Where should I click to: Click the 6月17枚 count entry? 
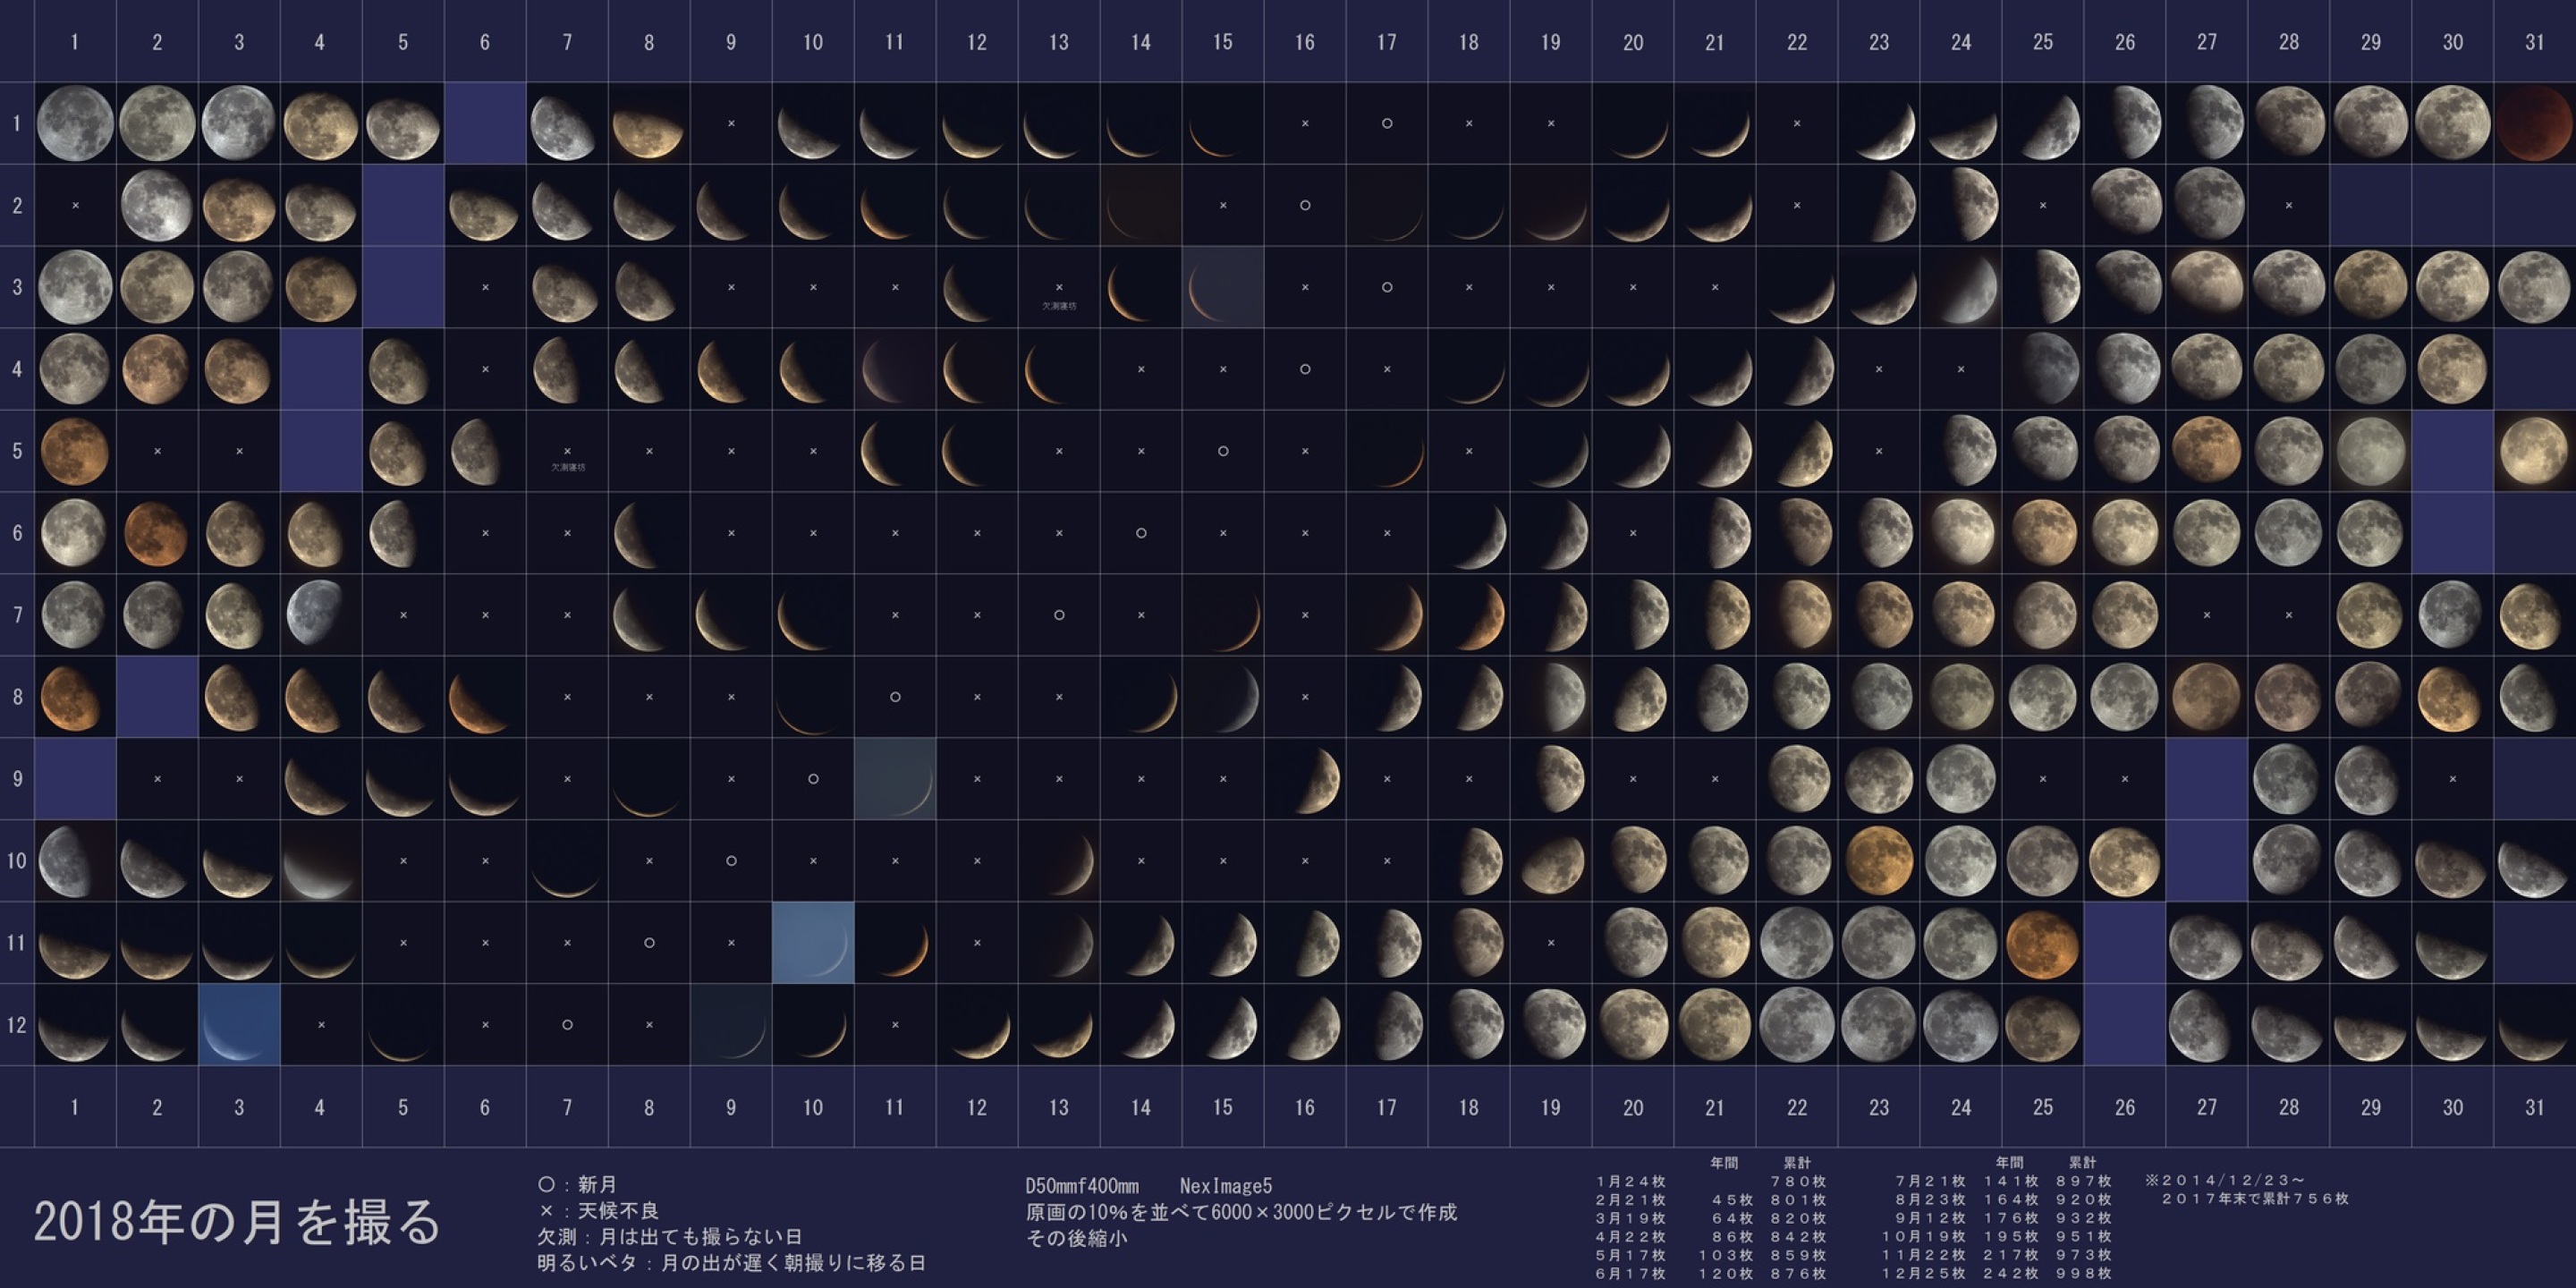click(x=1631, y=1274)
